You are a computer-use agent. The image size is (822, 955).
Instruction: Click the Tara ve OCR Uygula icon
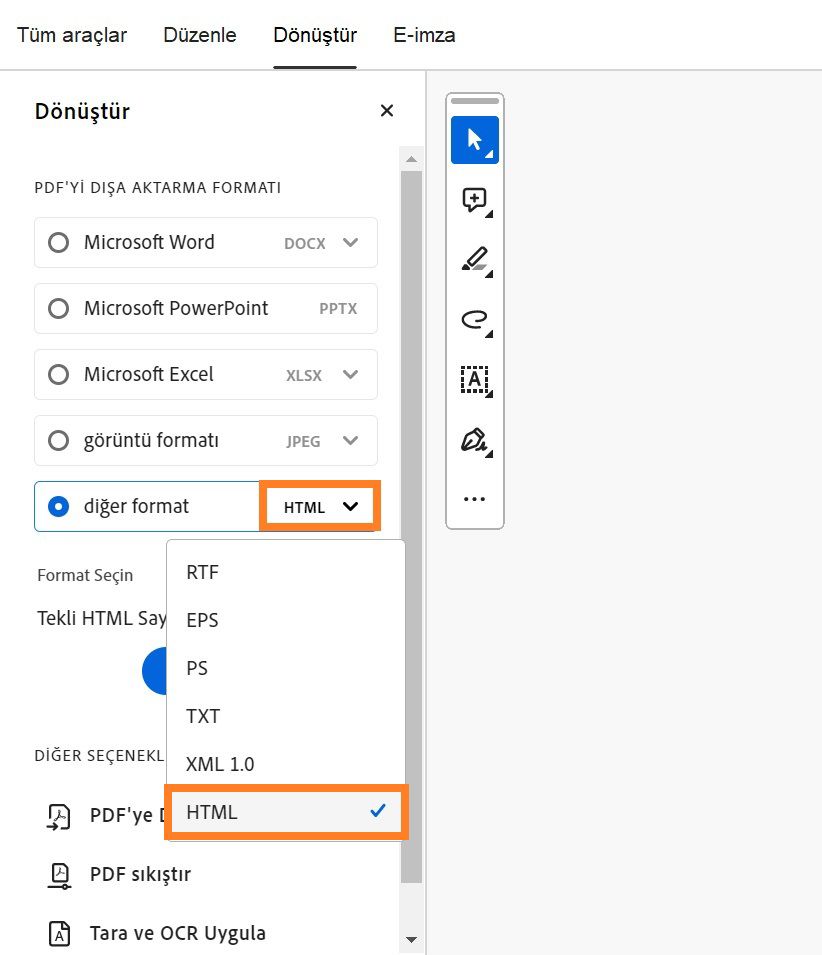(x=60, y=932)
